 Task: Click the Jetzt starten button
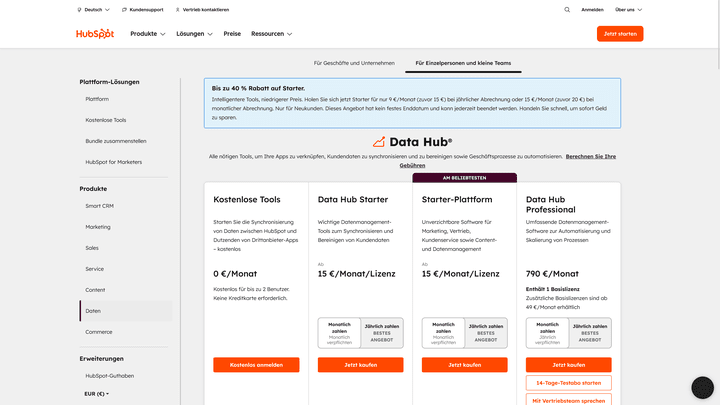coord(620,34)
